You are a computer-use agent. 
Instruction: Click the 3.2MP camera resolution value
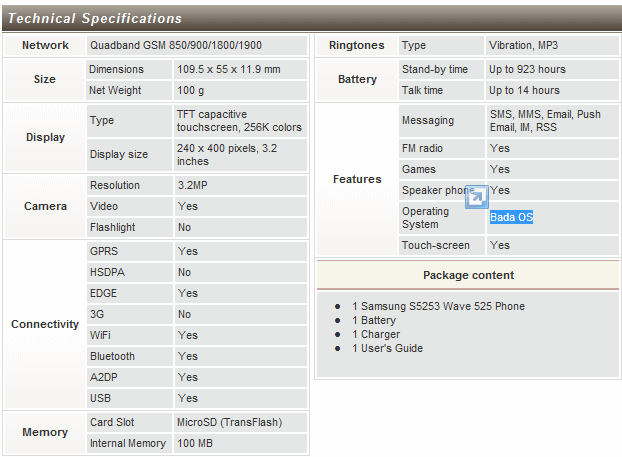pyautogui.click(x=192, y=185)
